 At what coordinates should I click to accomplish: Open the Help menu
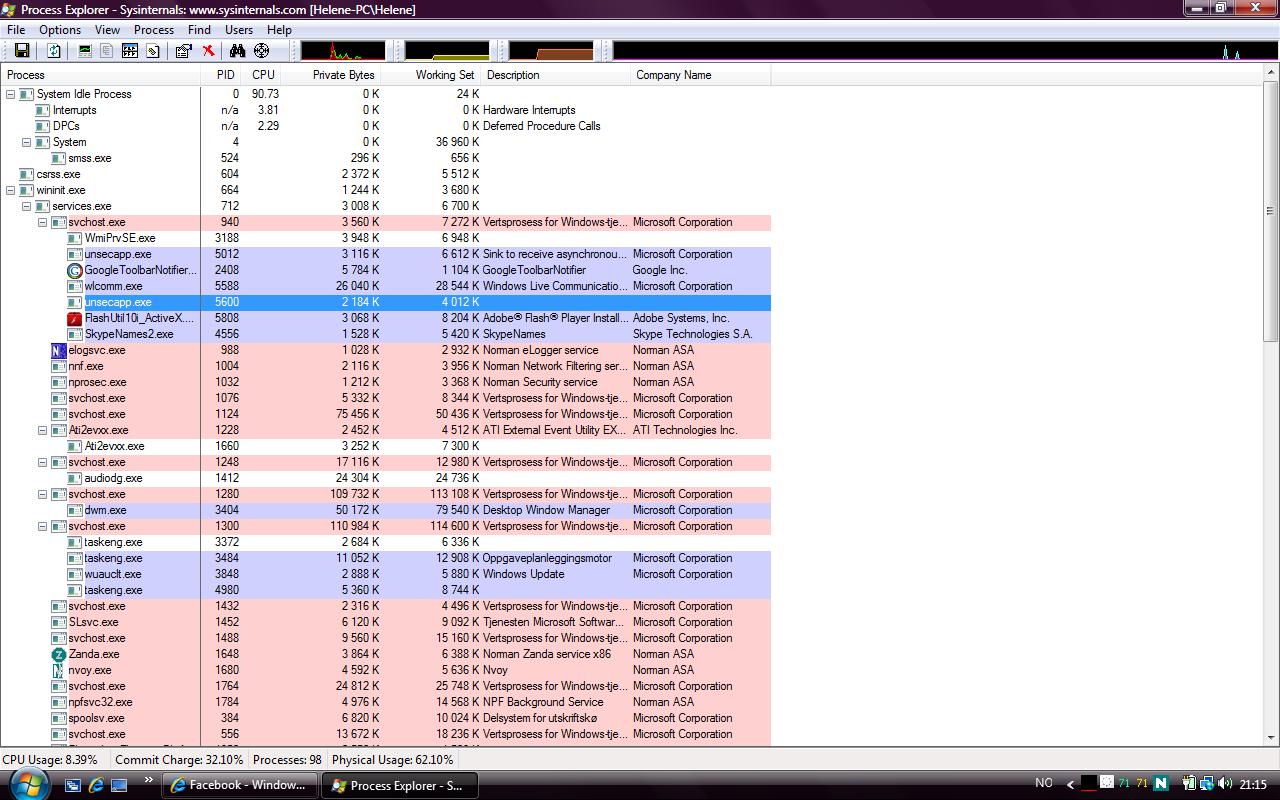pos(279,30)
